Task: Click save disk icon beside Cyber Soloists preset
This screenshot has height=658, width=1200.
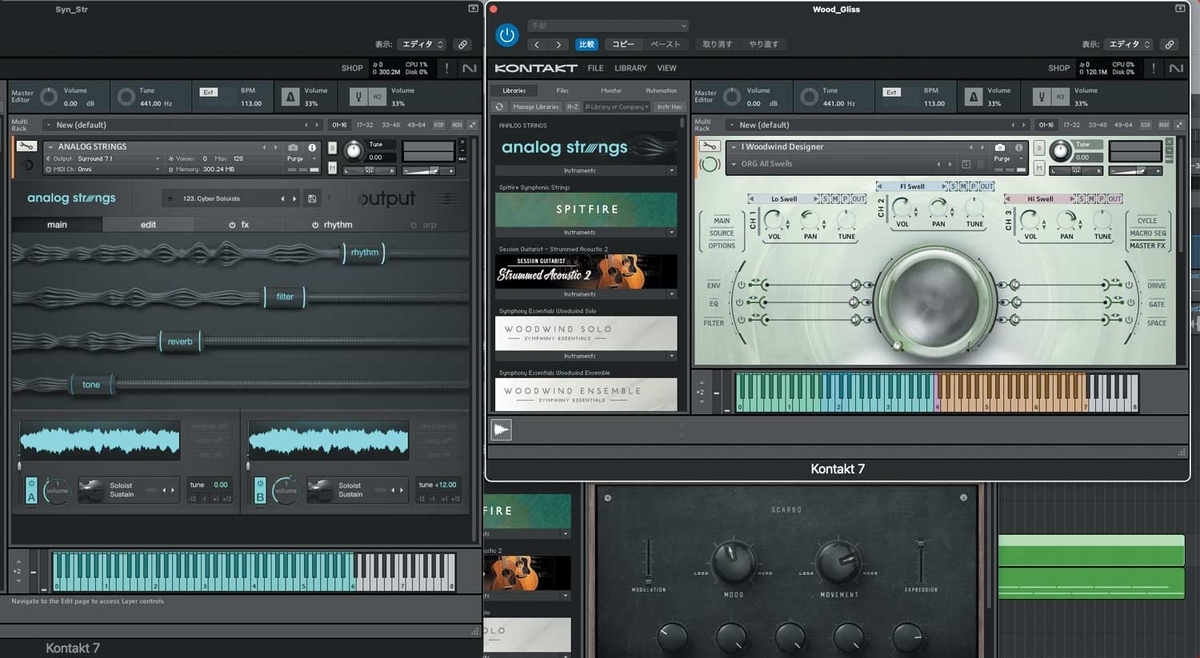Action: coord(312,199)
